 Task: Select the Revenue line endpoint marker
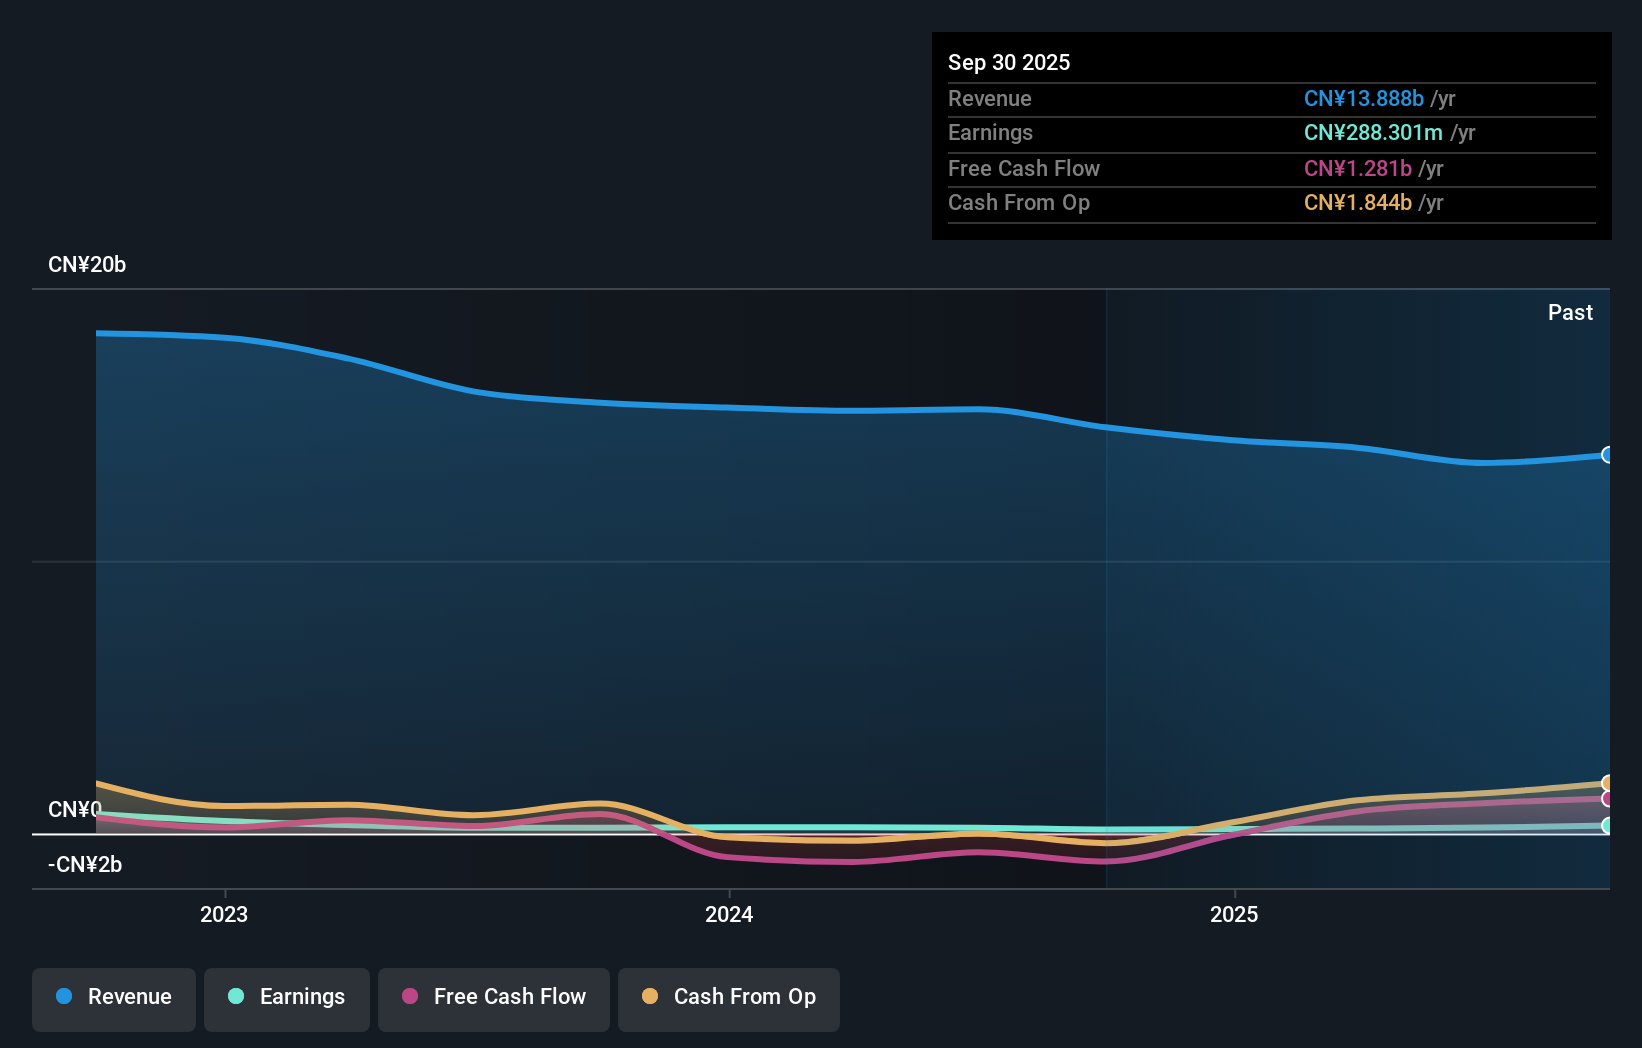(1607, 455)
